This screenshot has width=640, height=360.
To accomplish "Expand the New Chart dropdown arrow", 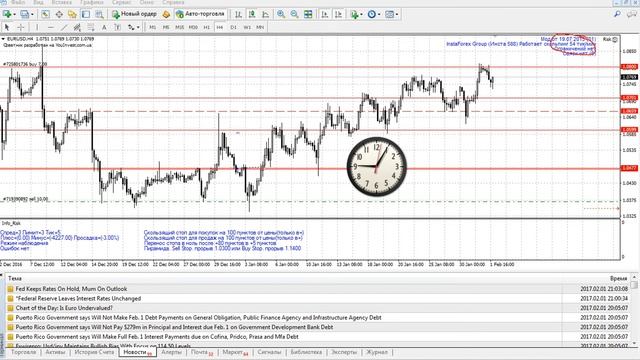I will tap(14, 15).
